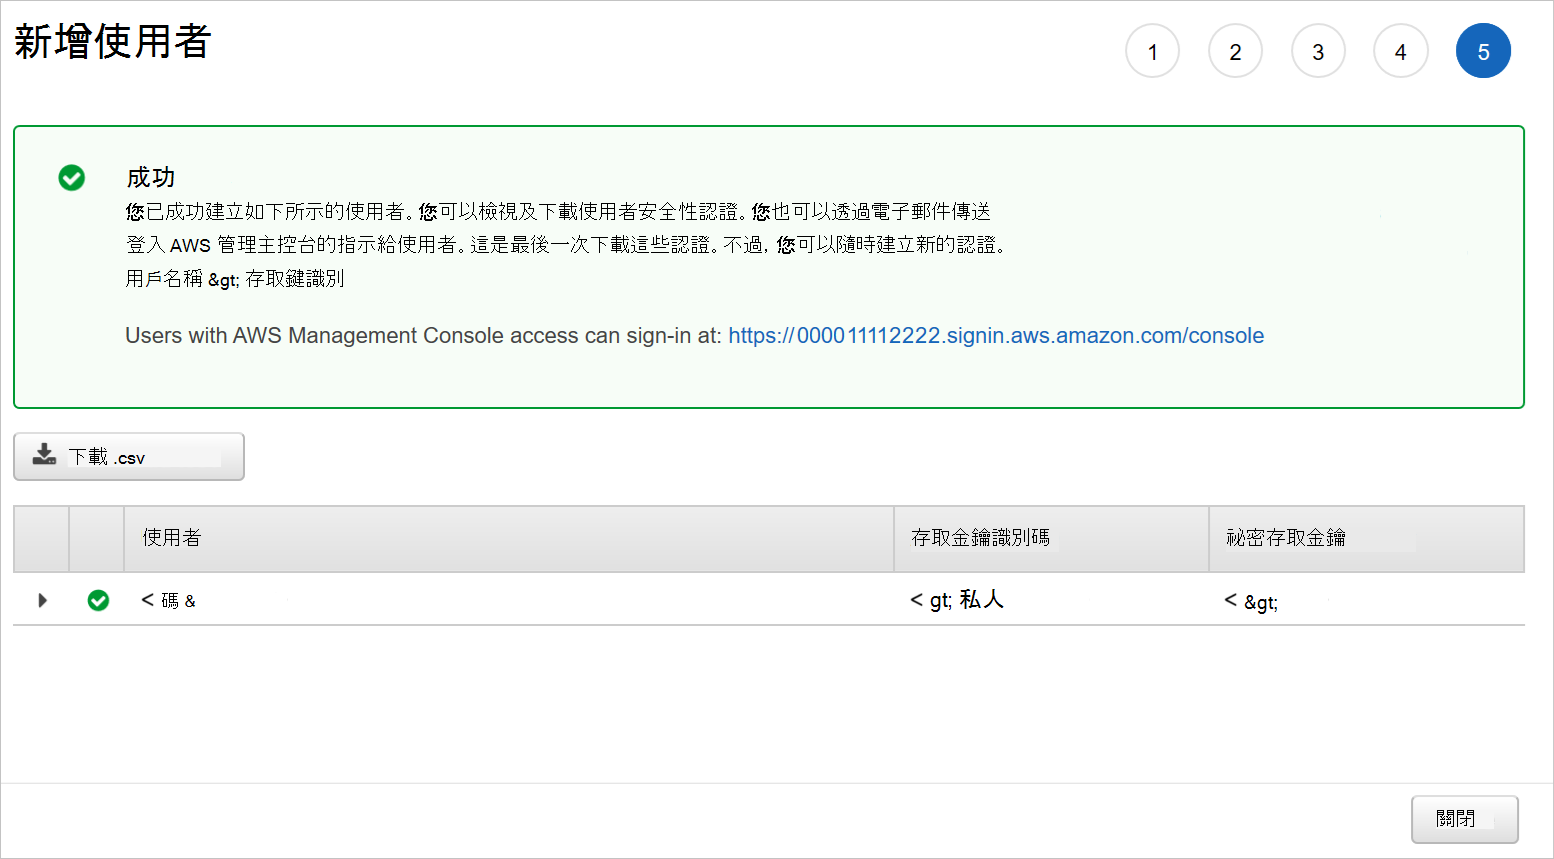The height and width of the screenshot is (859, 1554).
Task: Click the 關閉 close button
Action: pos(1464,819)
